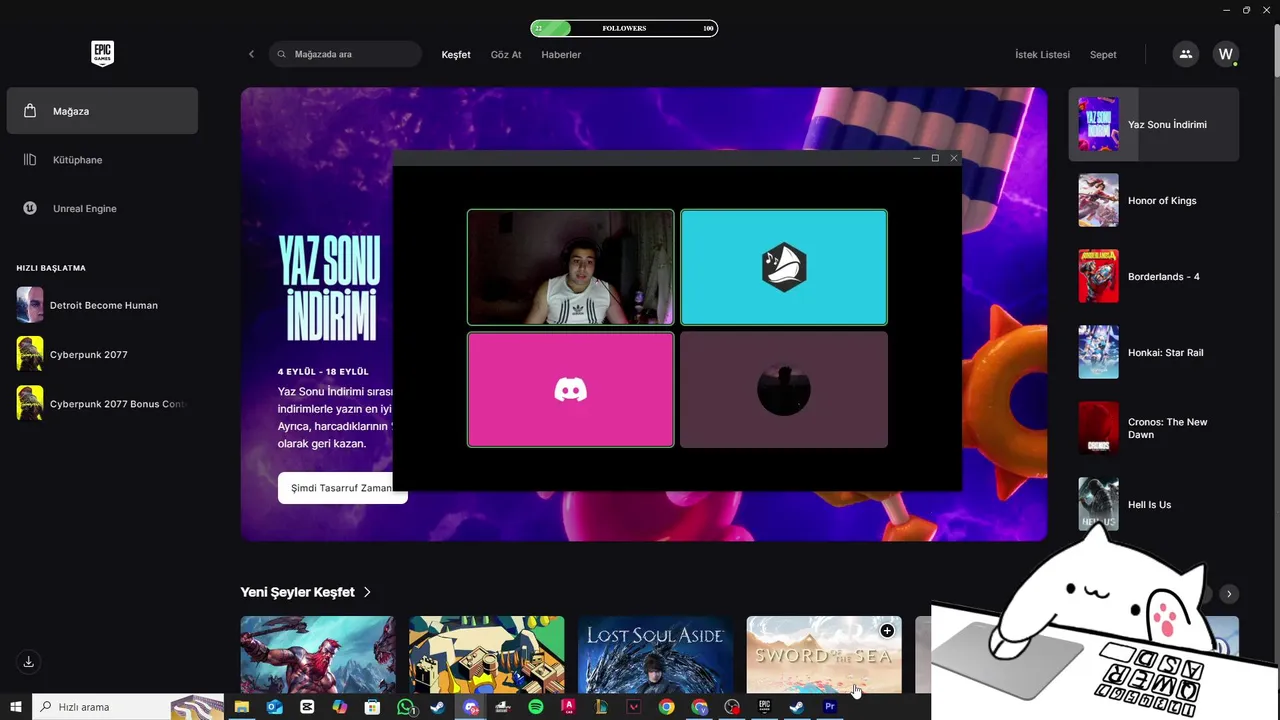This screenshot has height=720, width=1280.
Task: Expand Yeni Şeyler Keşfet chevron
Action: point(367,592)
